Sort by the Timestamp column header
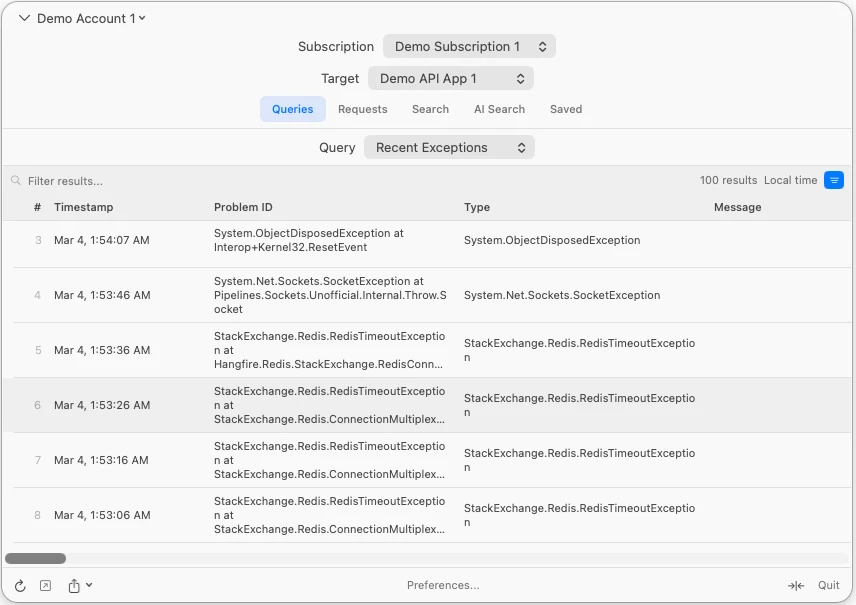This screenshot has width=856, height=605. [x=84, y=207]
